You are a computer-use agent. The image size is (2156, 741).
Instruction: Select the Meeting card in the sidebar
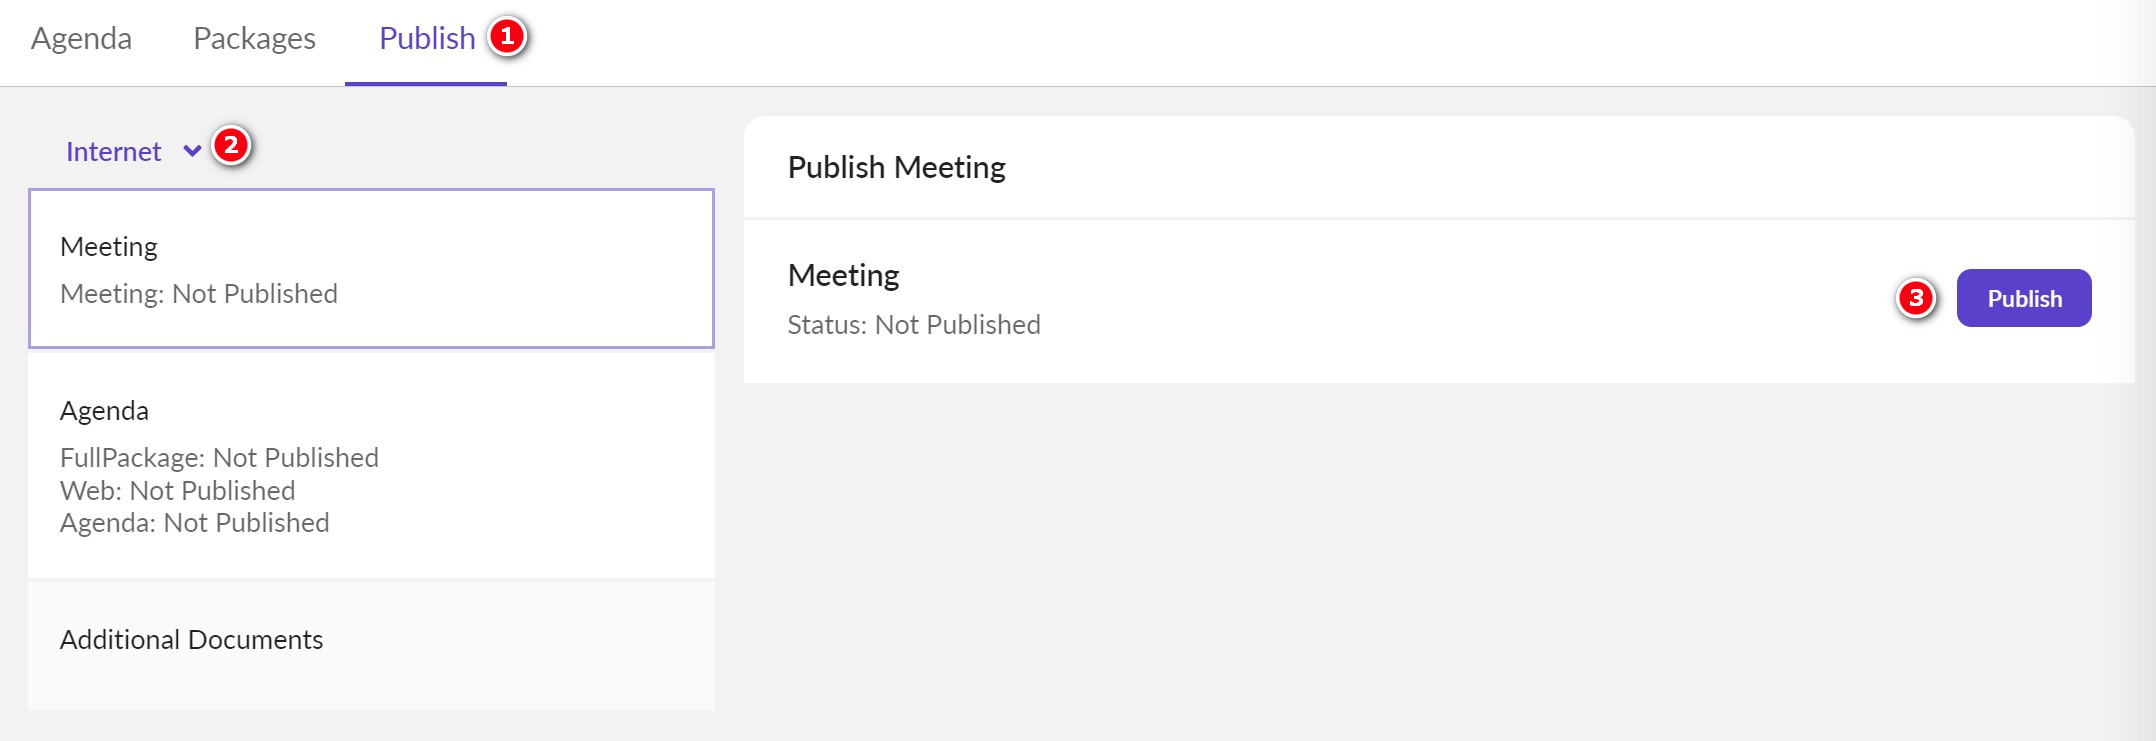click(371, 268)
